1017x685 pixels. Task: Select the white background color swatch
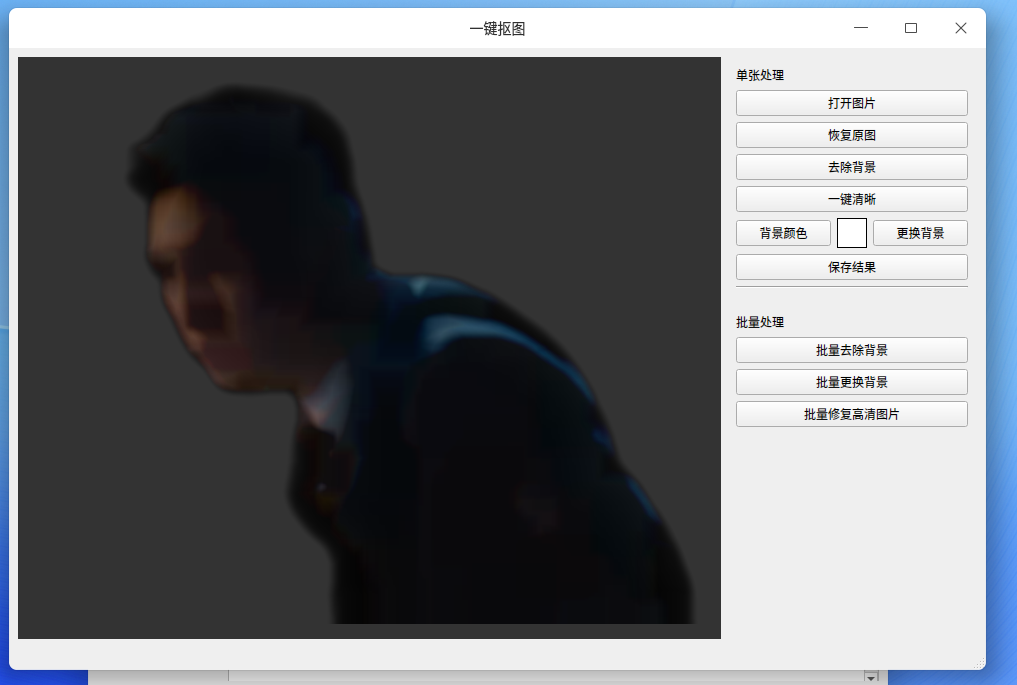click(852, 233)
